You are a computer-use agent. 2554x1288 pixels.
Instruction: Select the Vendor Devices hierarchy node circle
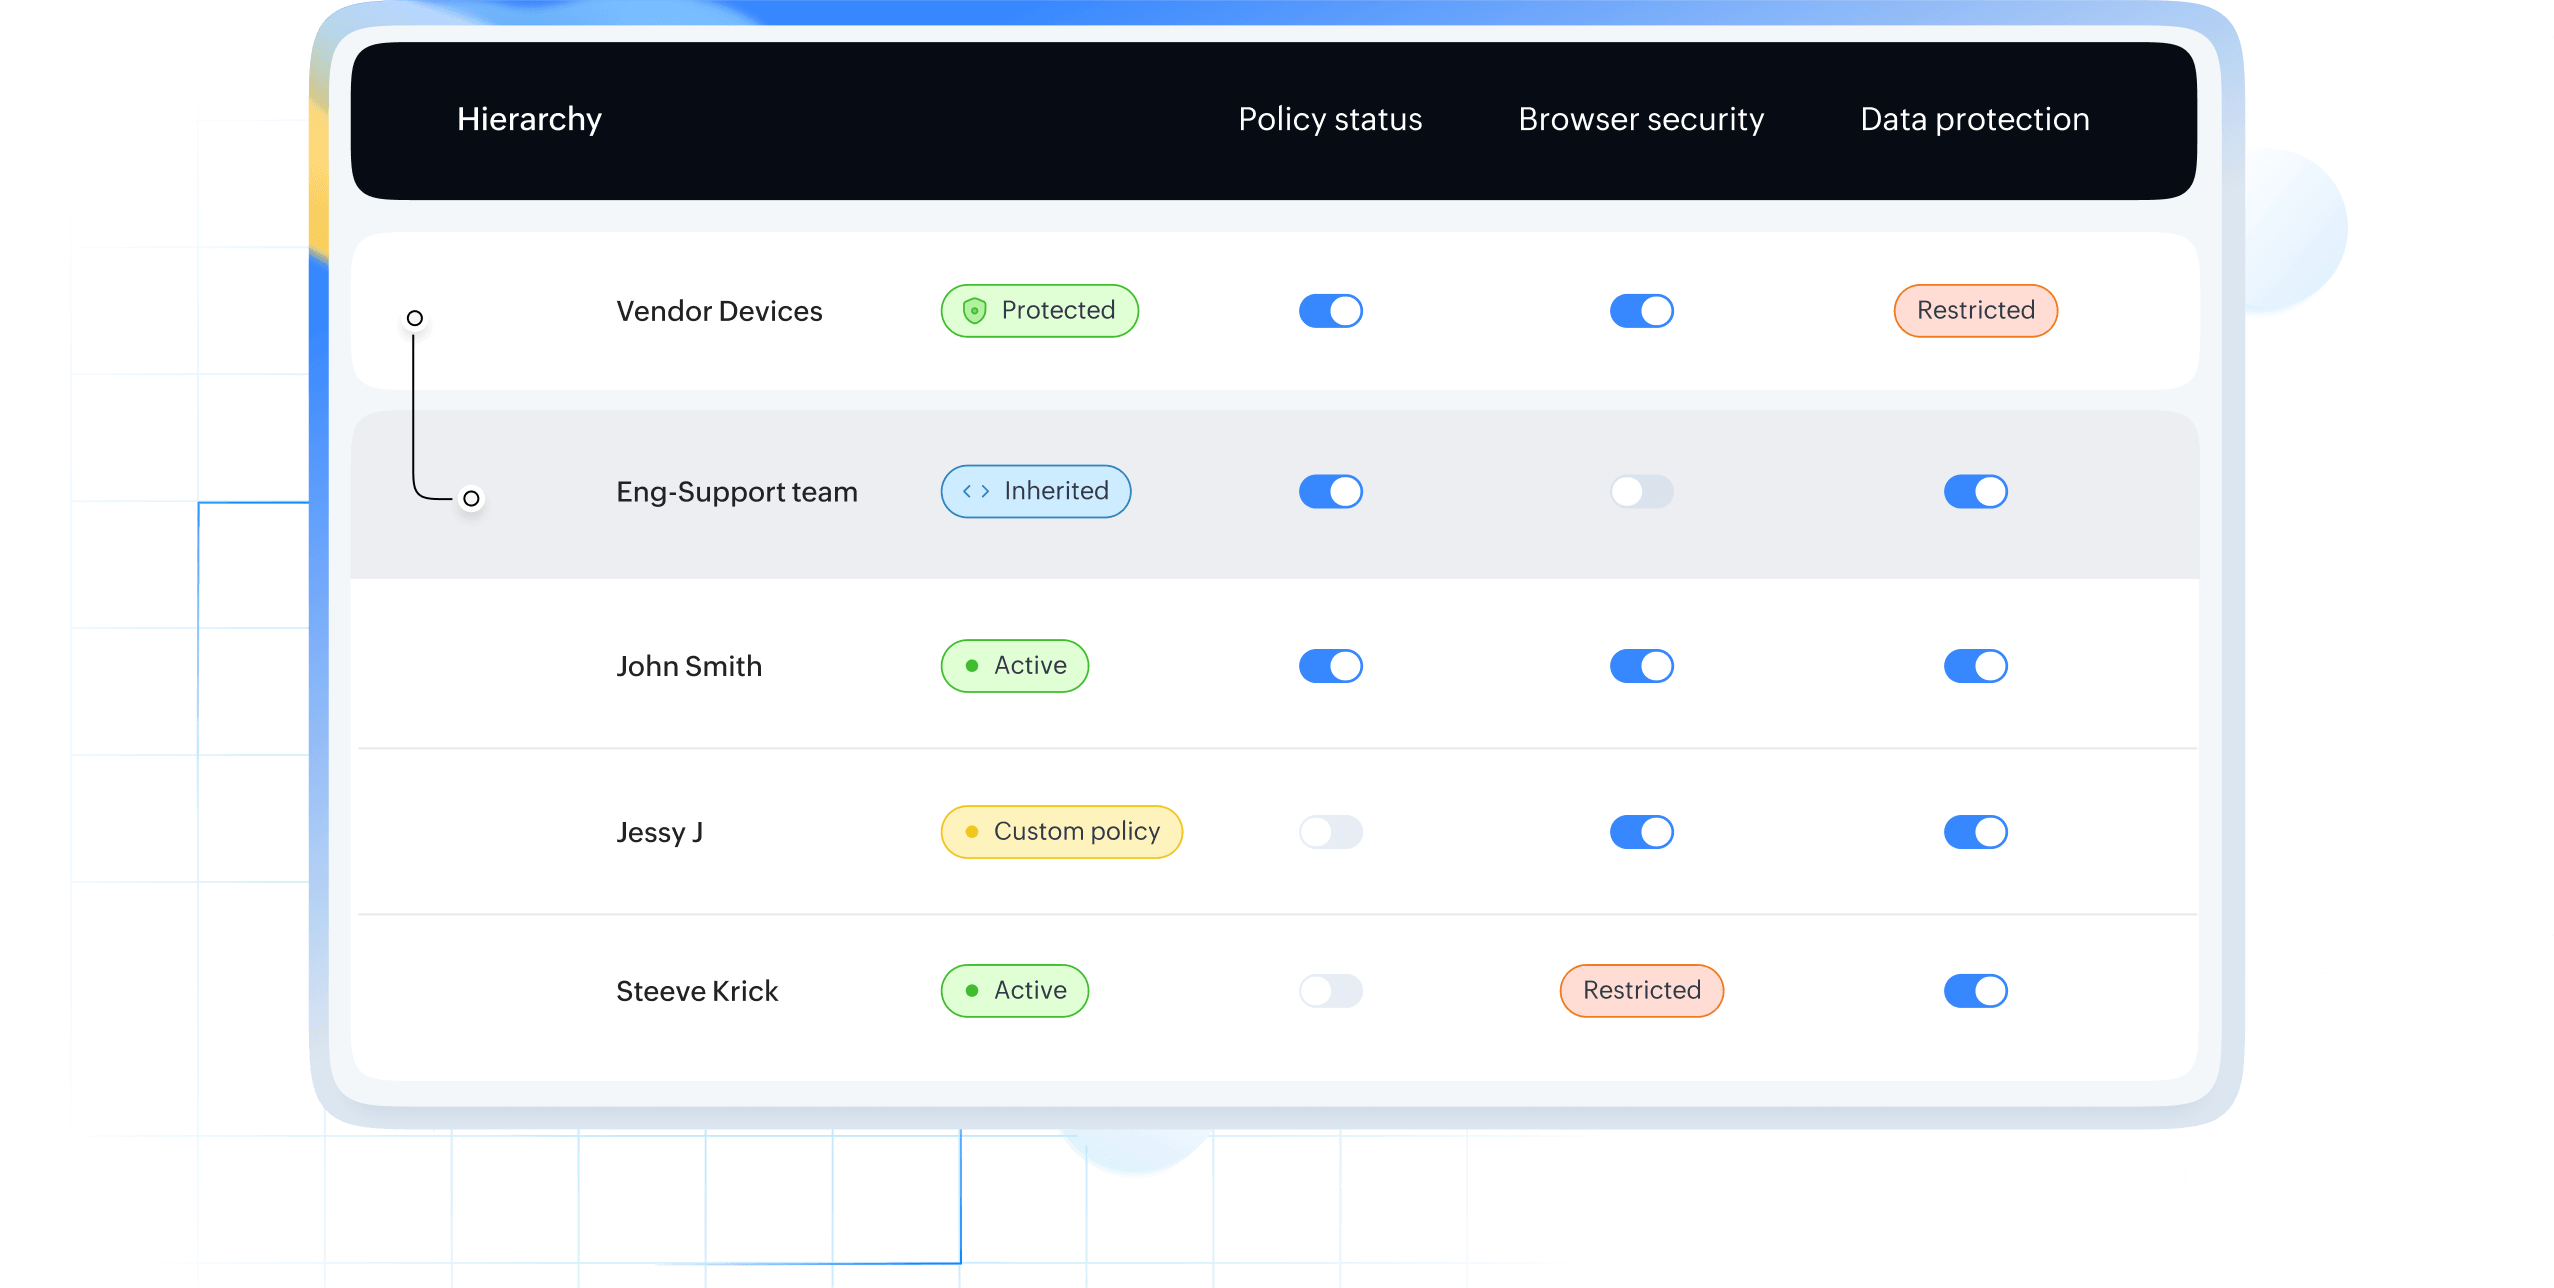[415, 318]
